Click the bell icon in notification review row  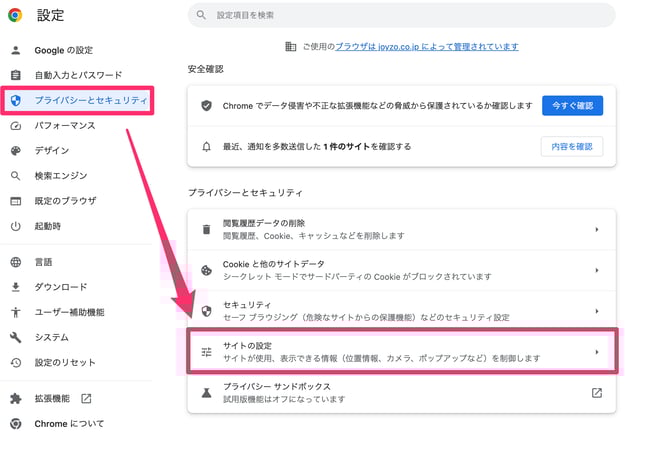(x=206, y=147)
